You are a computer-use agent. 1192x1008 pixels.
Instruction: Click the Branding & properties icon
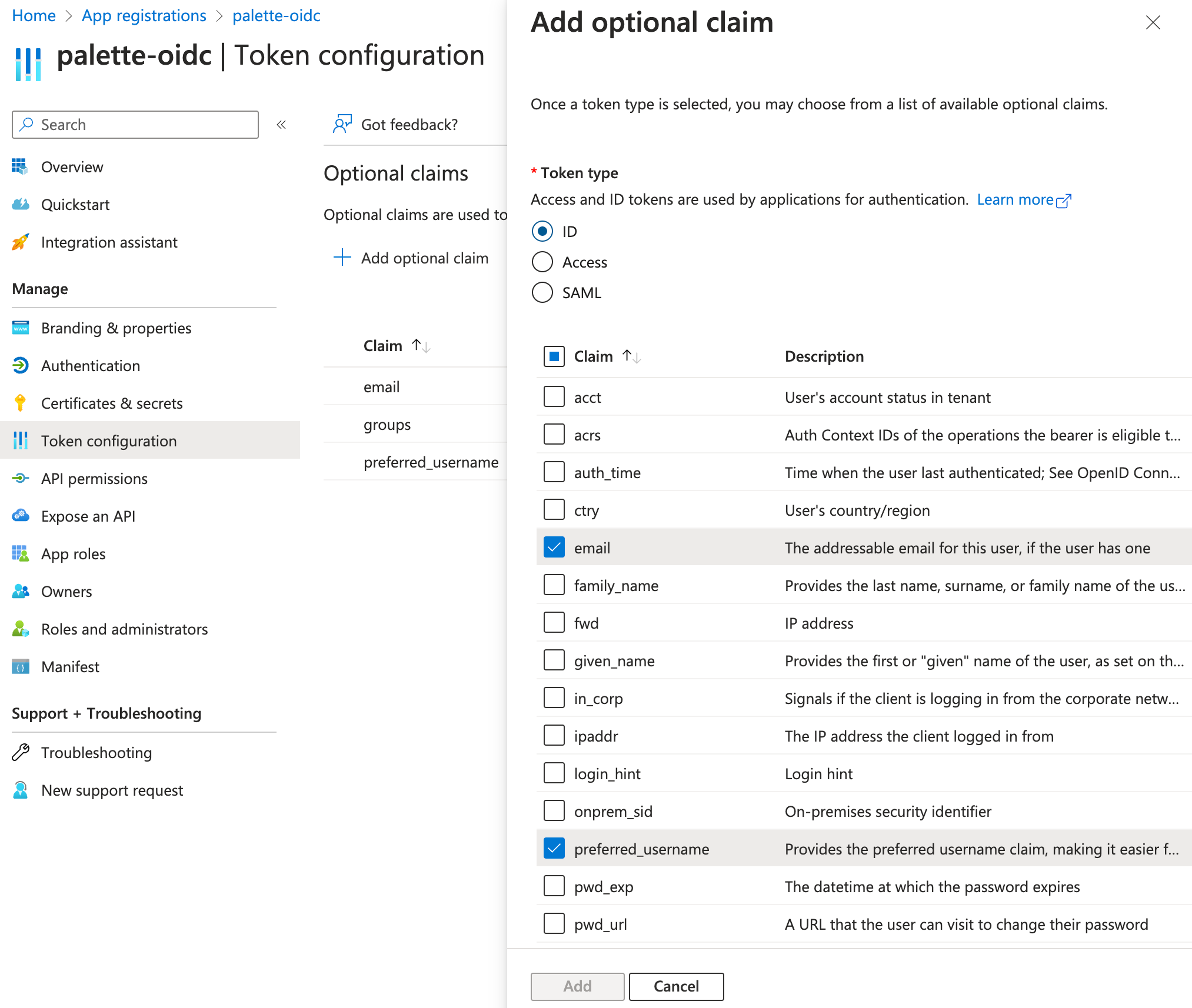21,328
